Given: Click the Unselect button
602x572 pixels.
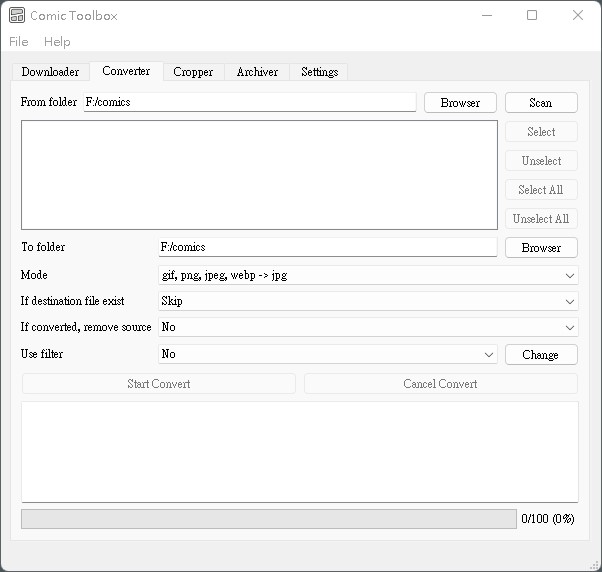Looking at the screenshot, I should [x=541, y=160].
